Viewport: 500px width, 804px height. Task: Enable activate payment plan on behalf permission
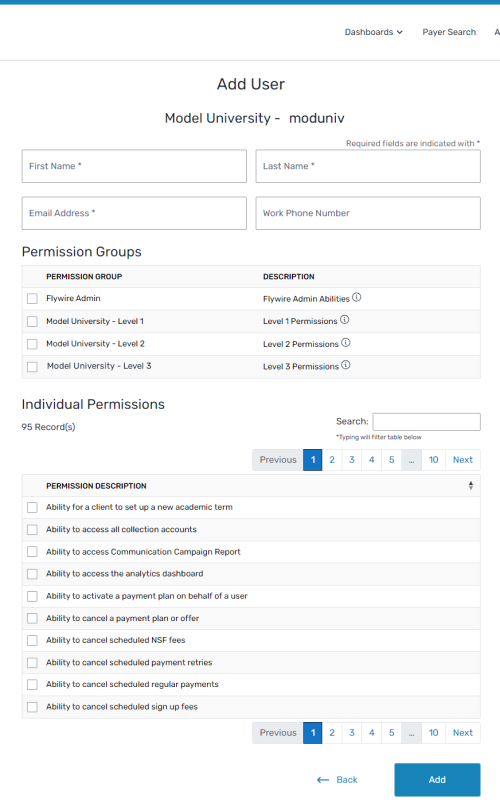[32, 596]
